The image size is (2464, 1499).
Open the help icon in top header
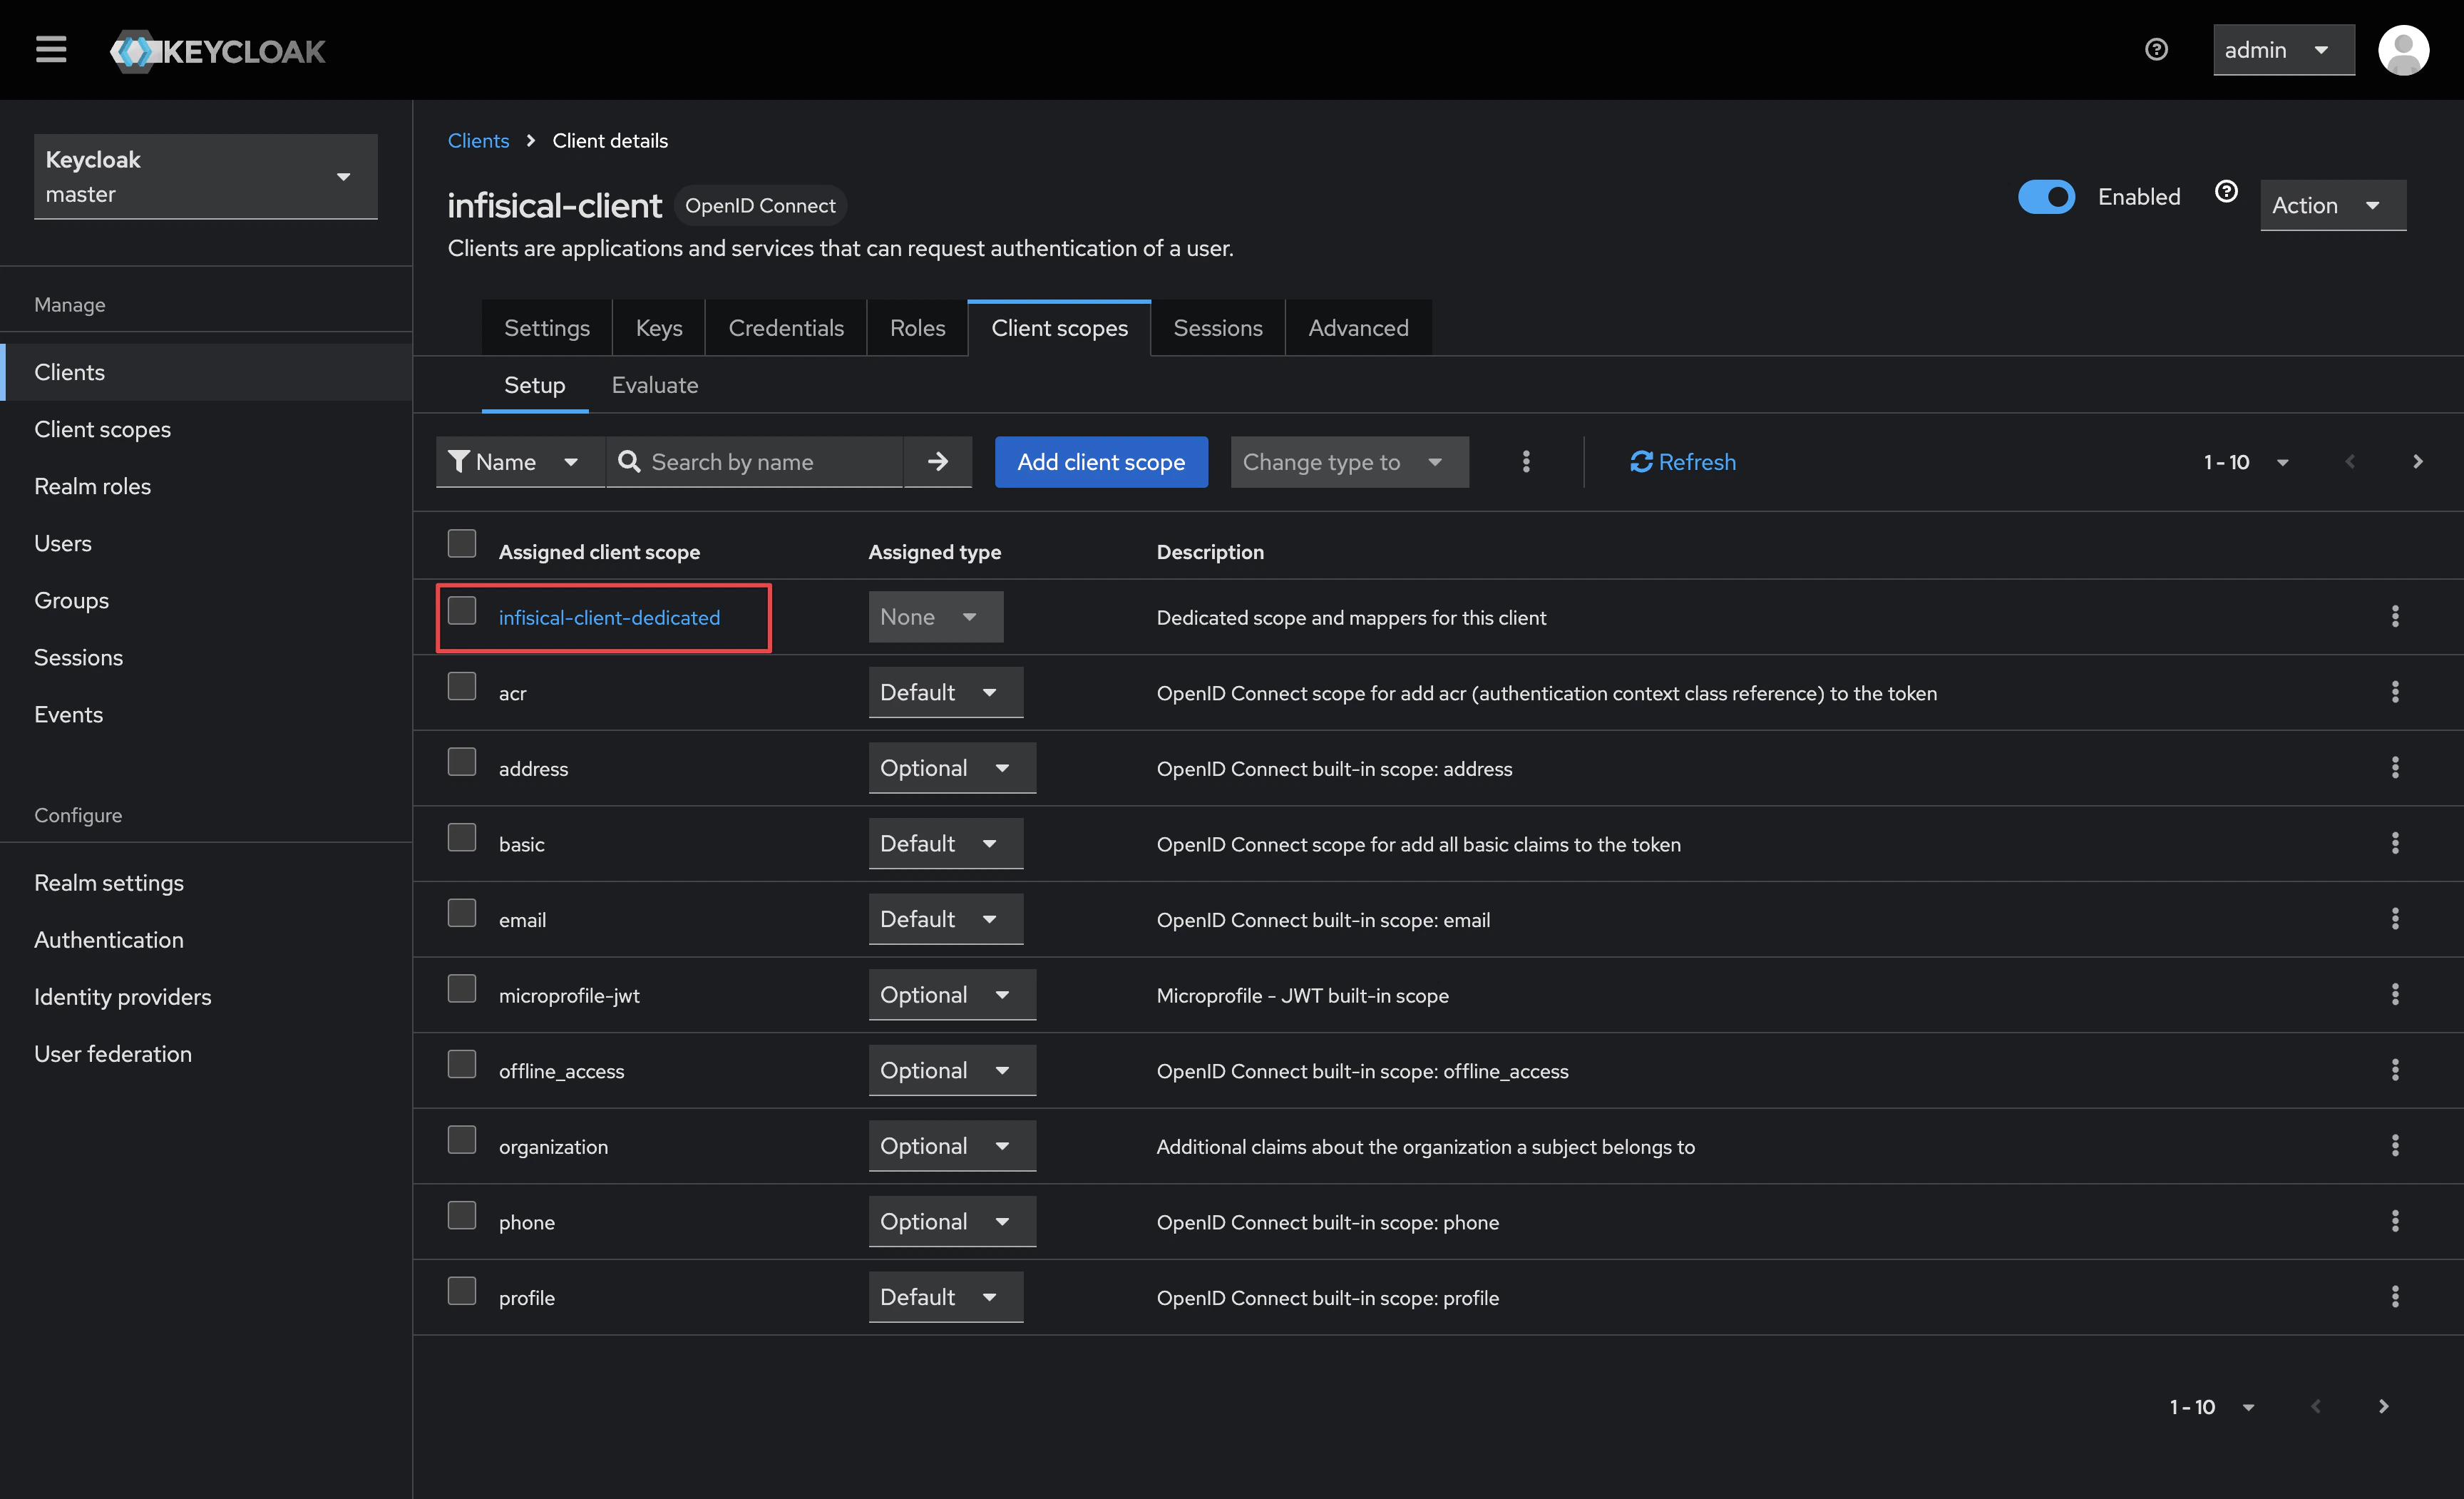[x=2156, y=49]
